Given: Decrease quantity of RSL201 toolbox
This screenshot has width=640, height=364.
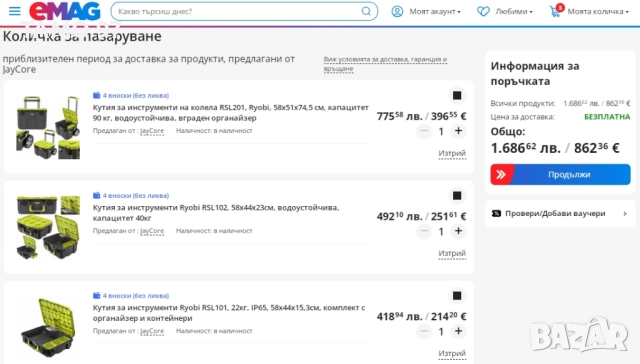Looking at the screenshot, I should pyautogui.click(x=424, y=131).
